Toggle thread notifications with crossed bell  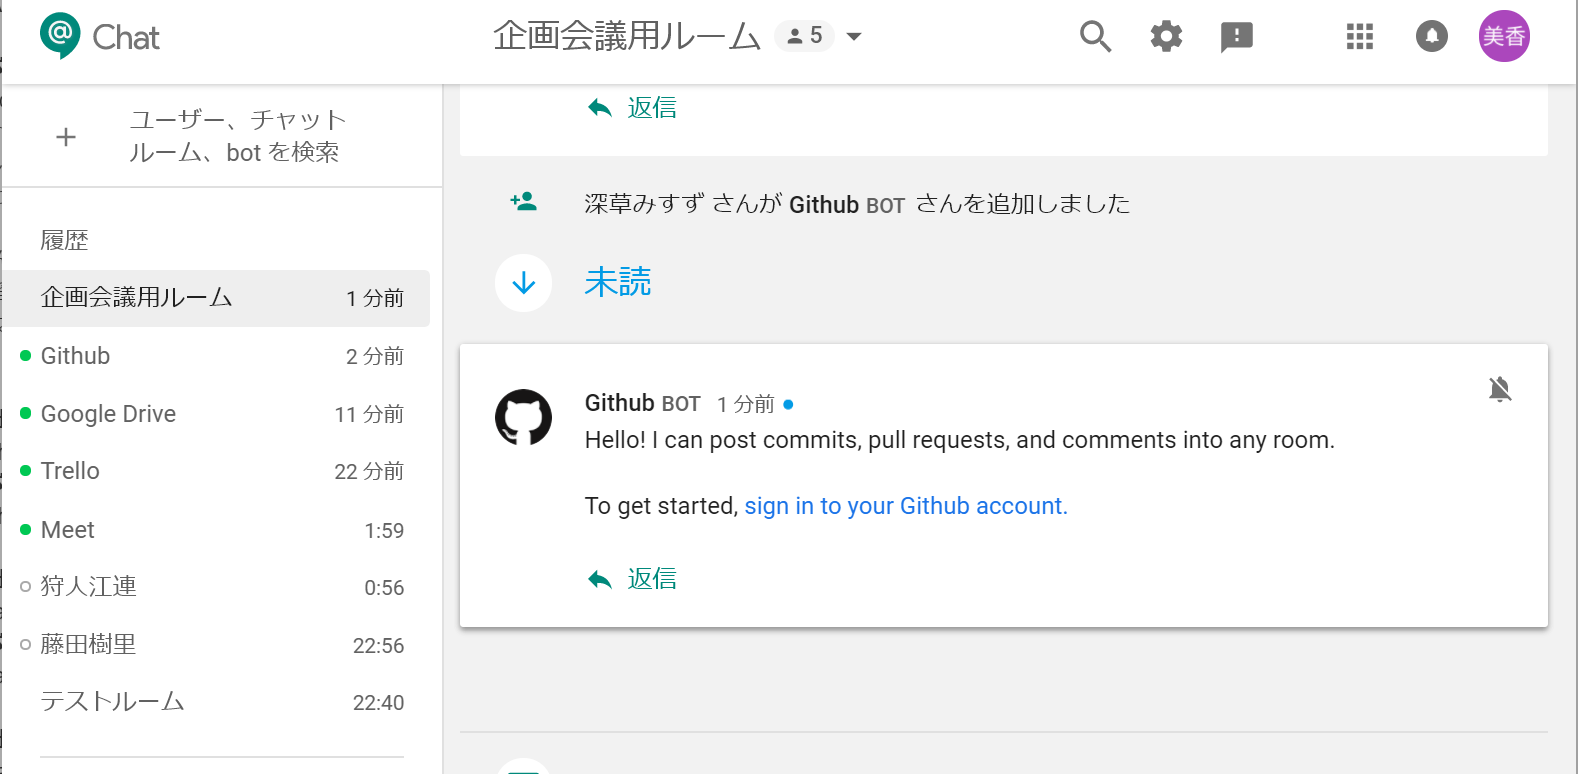pos(1499,389)
